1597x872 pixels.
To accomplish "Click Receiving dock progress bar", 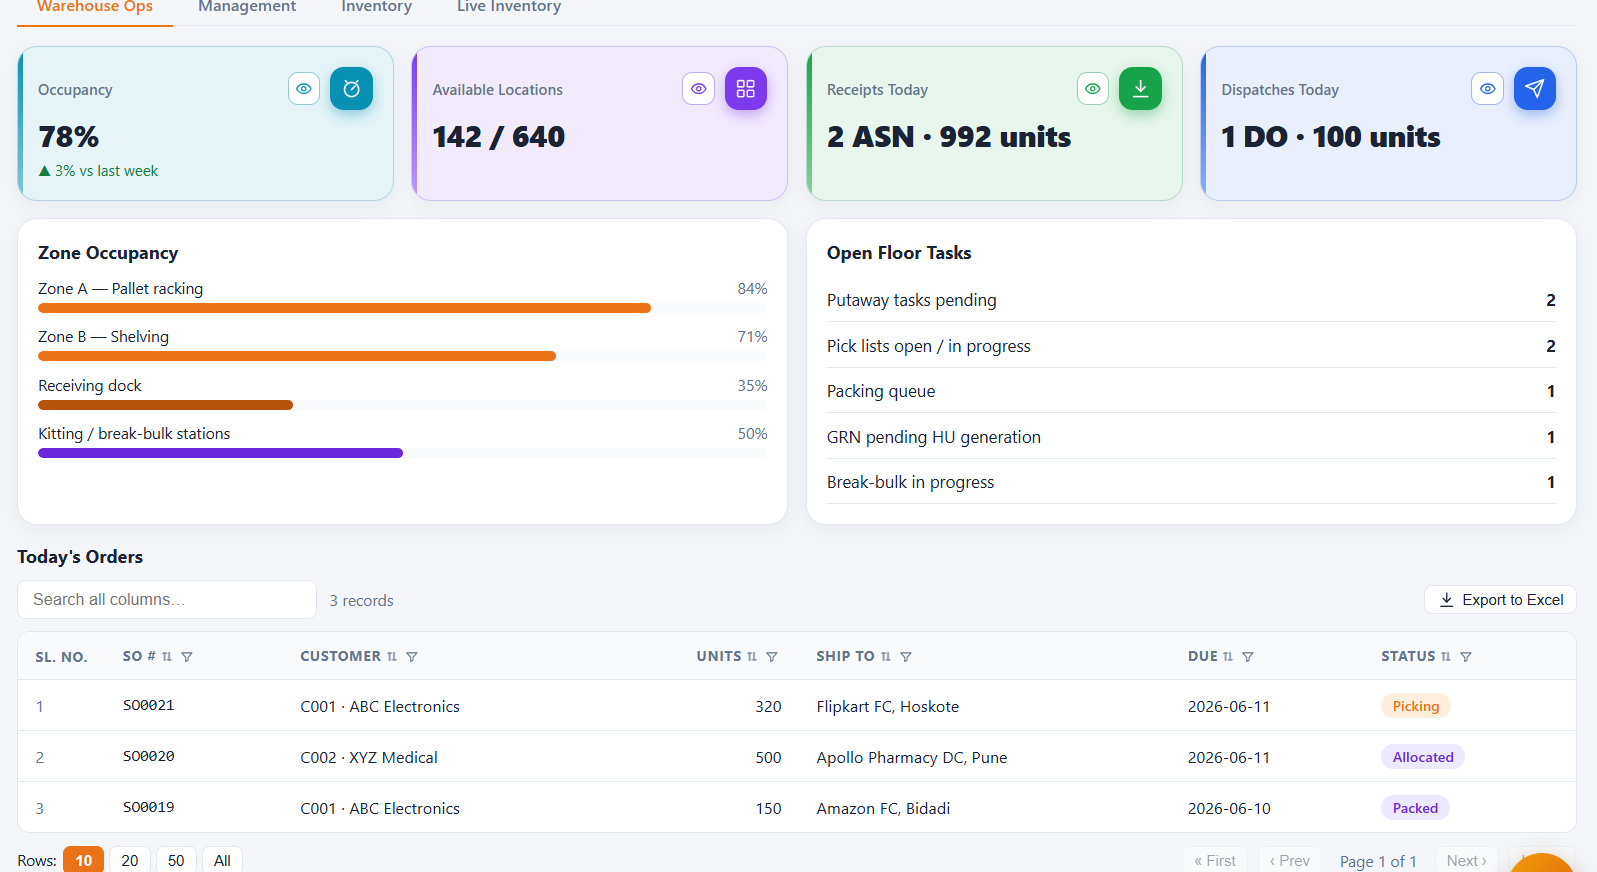I will point(402,405).
